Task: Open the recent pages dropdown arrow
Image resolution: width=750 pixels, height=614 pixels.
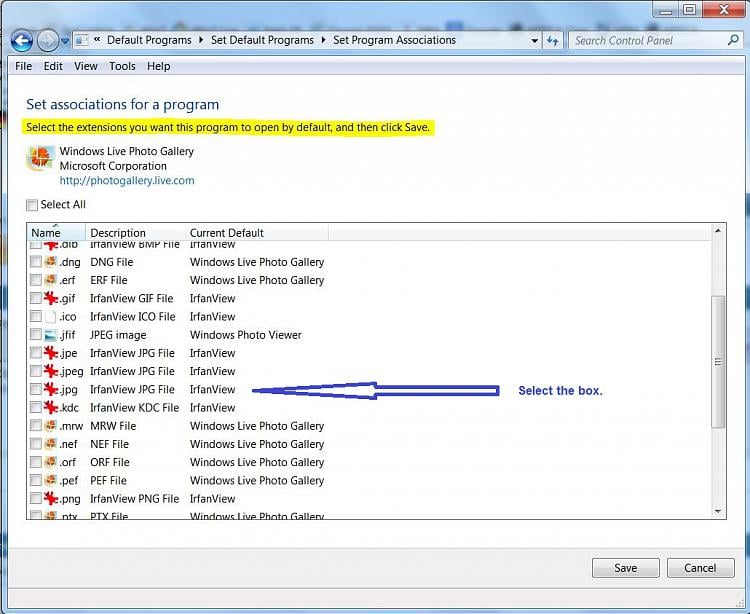Action: pos(65,42)
